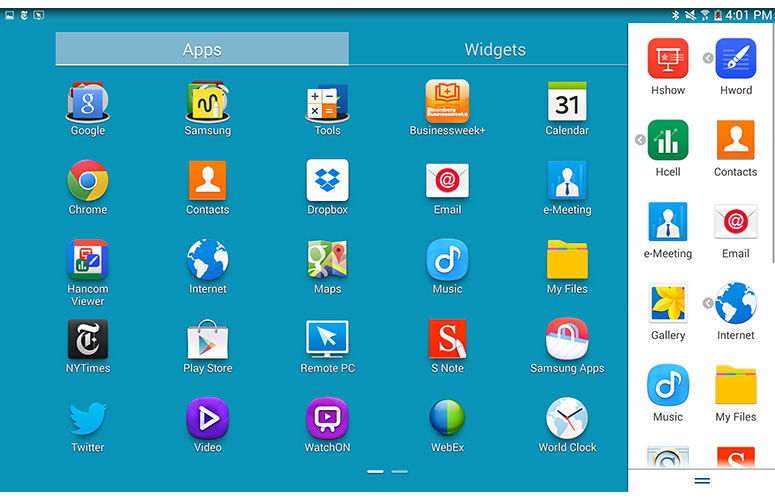775x500 pixels.
Task: Tap the 4:01 PM clock
Action: [748, 15]
